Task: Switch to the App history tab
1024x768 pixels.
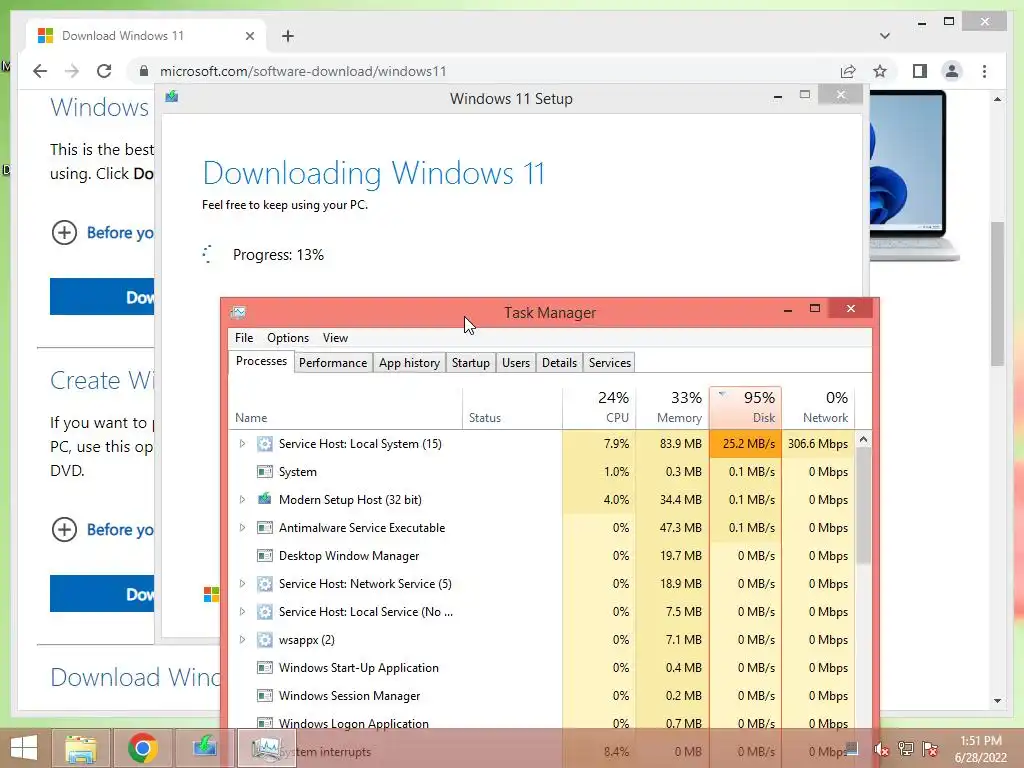Action: click(409, 362)
